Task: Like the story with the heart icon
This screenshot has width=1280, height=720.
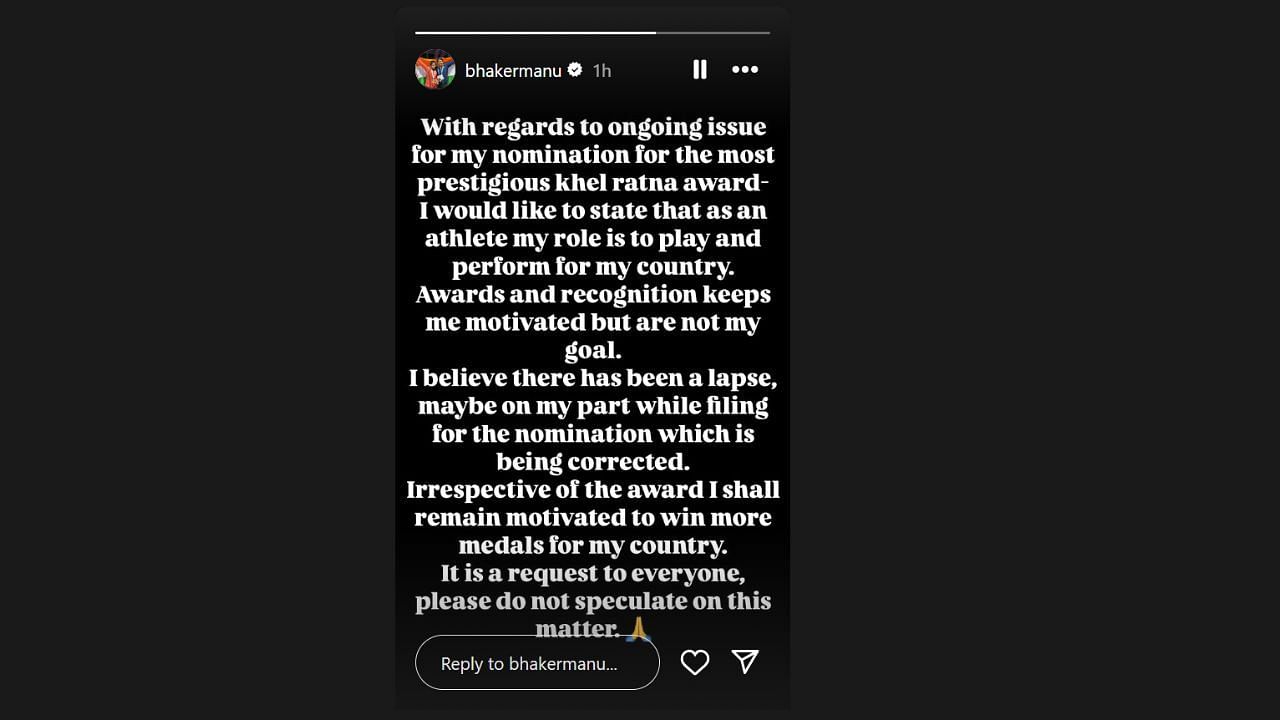Action: [694, 662]
